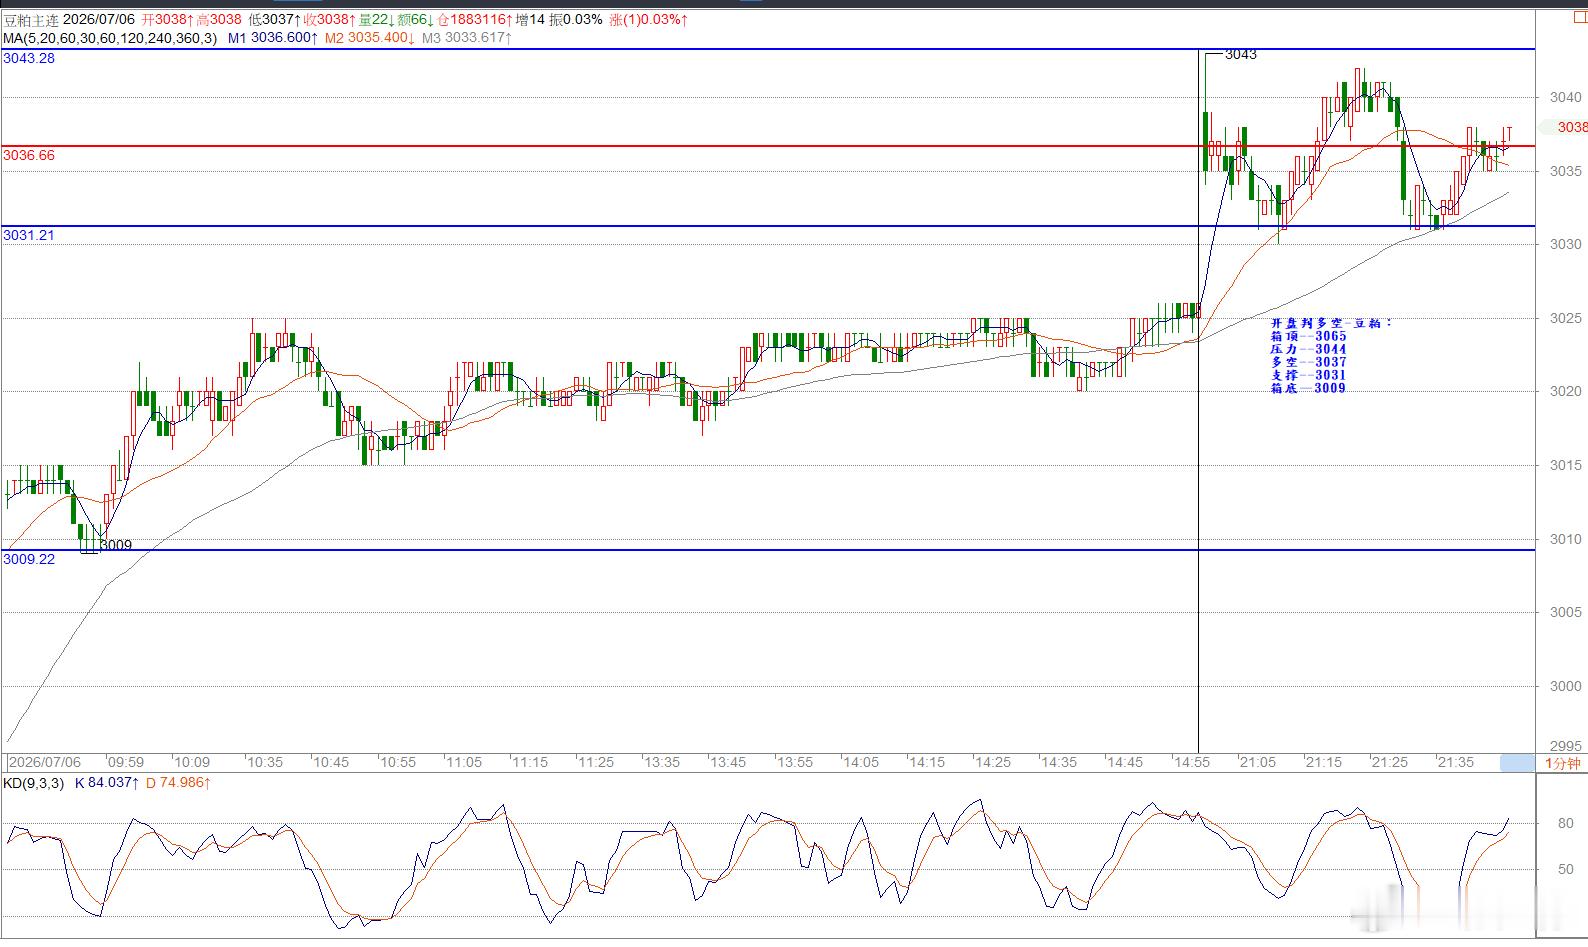
Task: Click the 开盘判多空 annotation text block
Action: tap(1330, 355)
